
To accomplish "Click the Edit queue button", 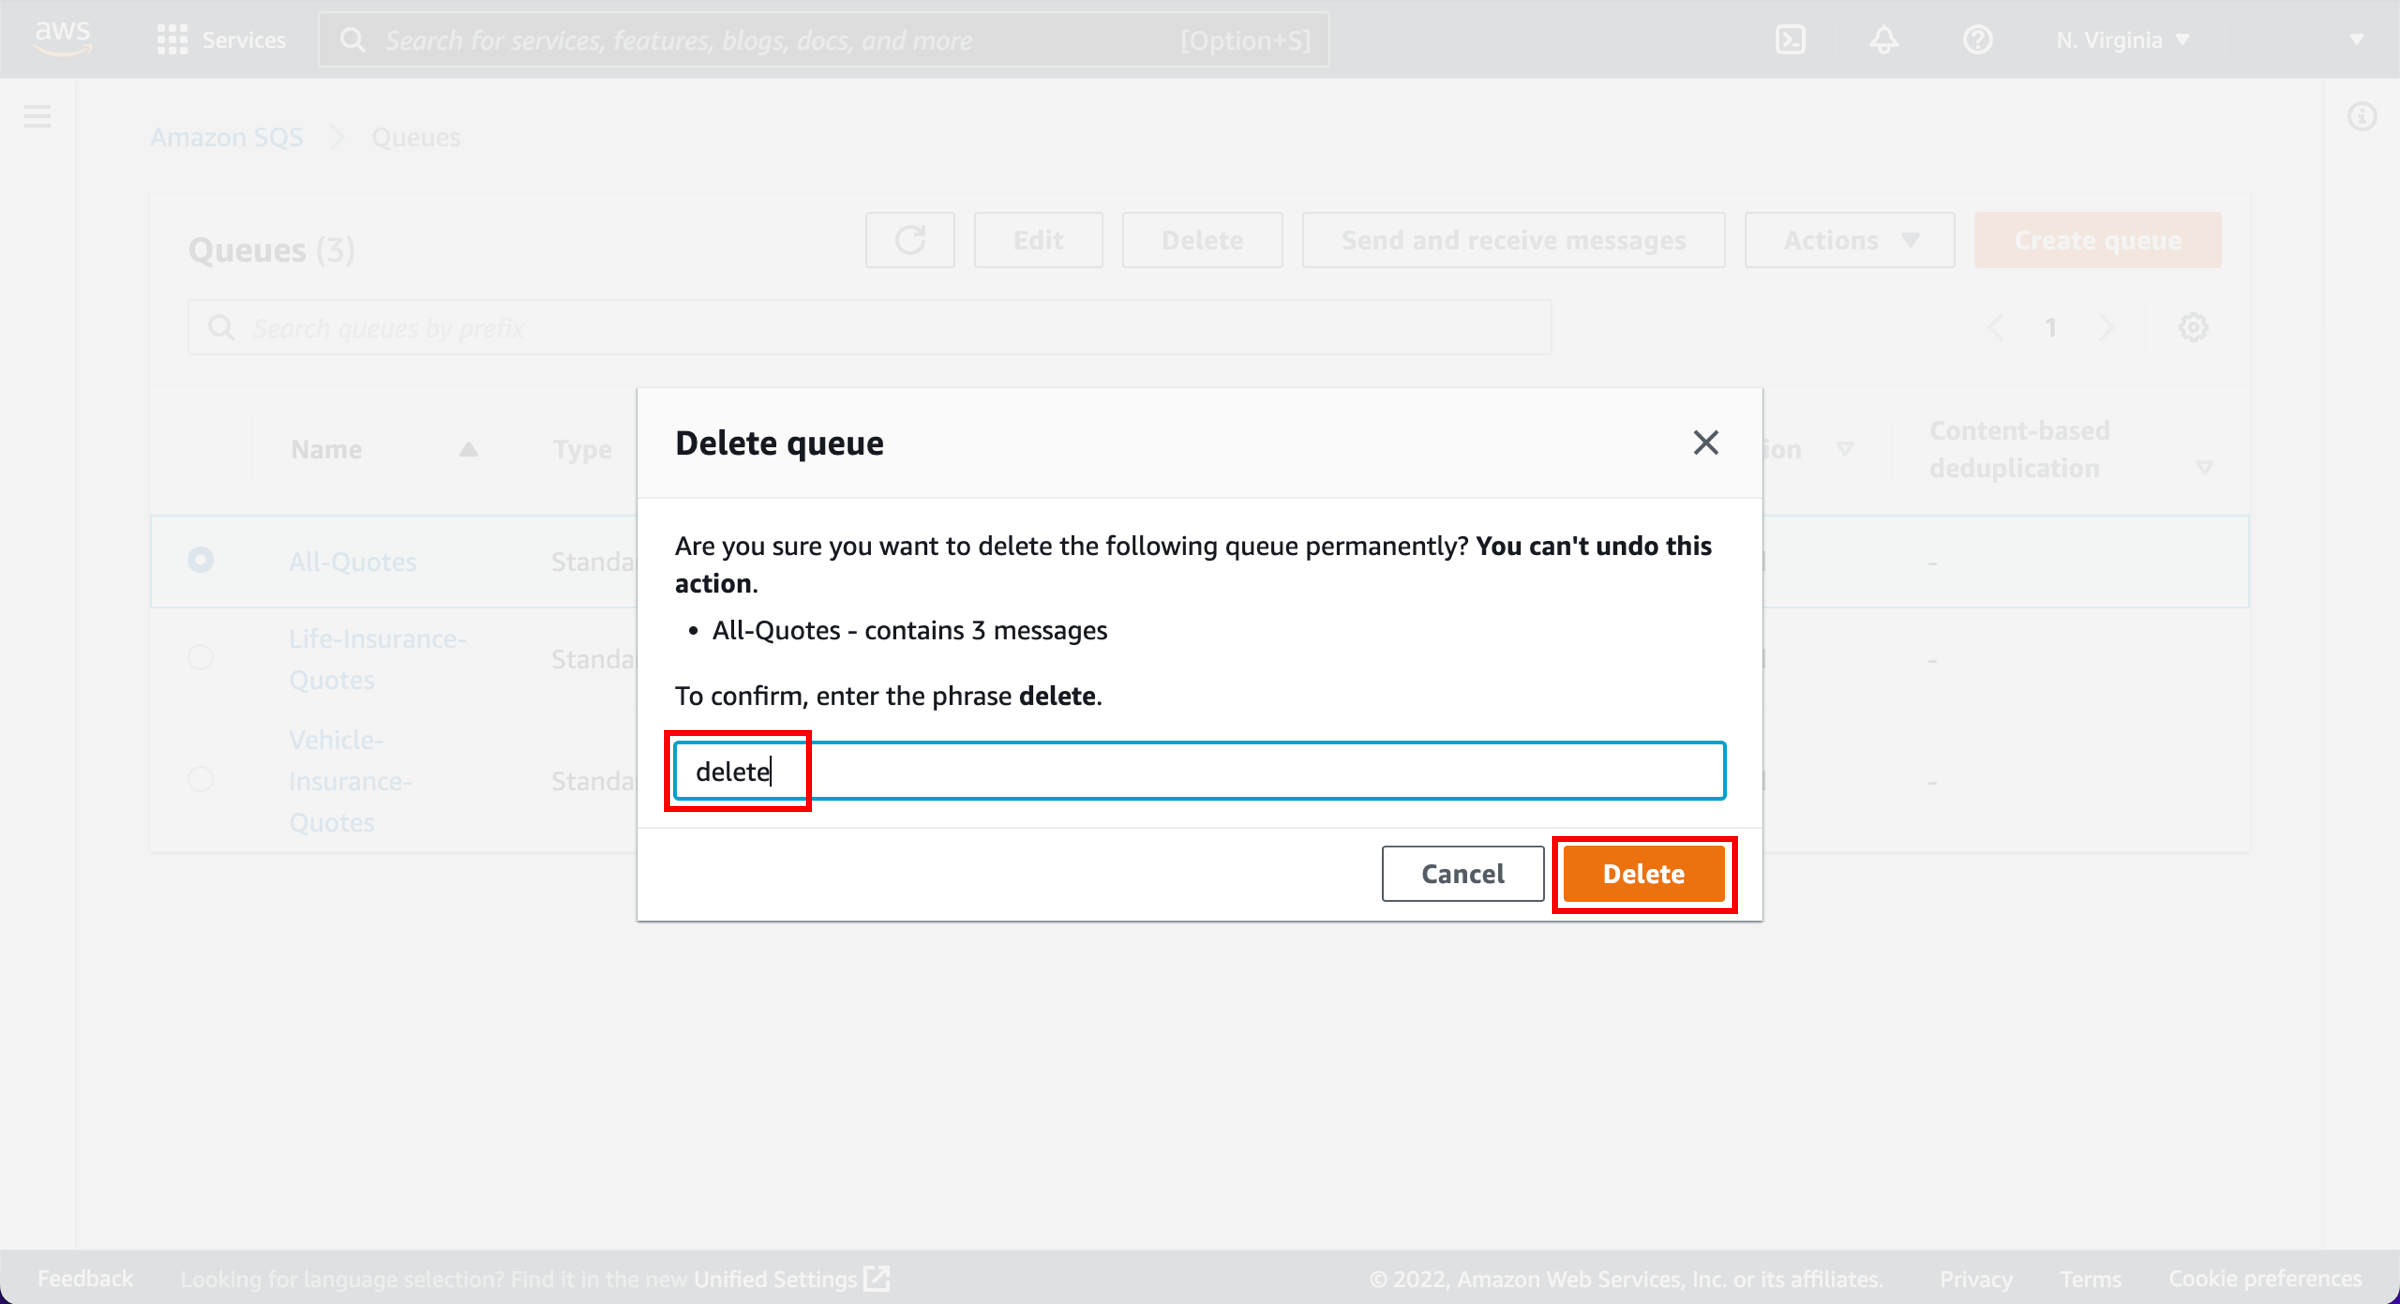I will 1038,240.
